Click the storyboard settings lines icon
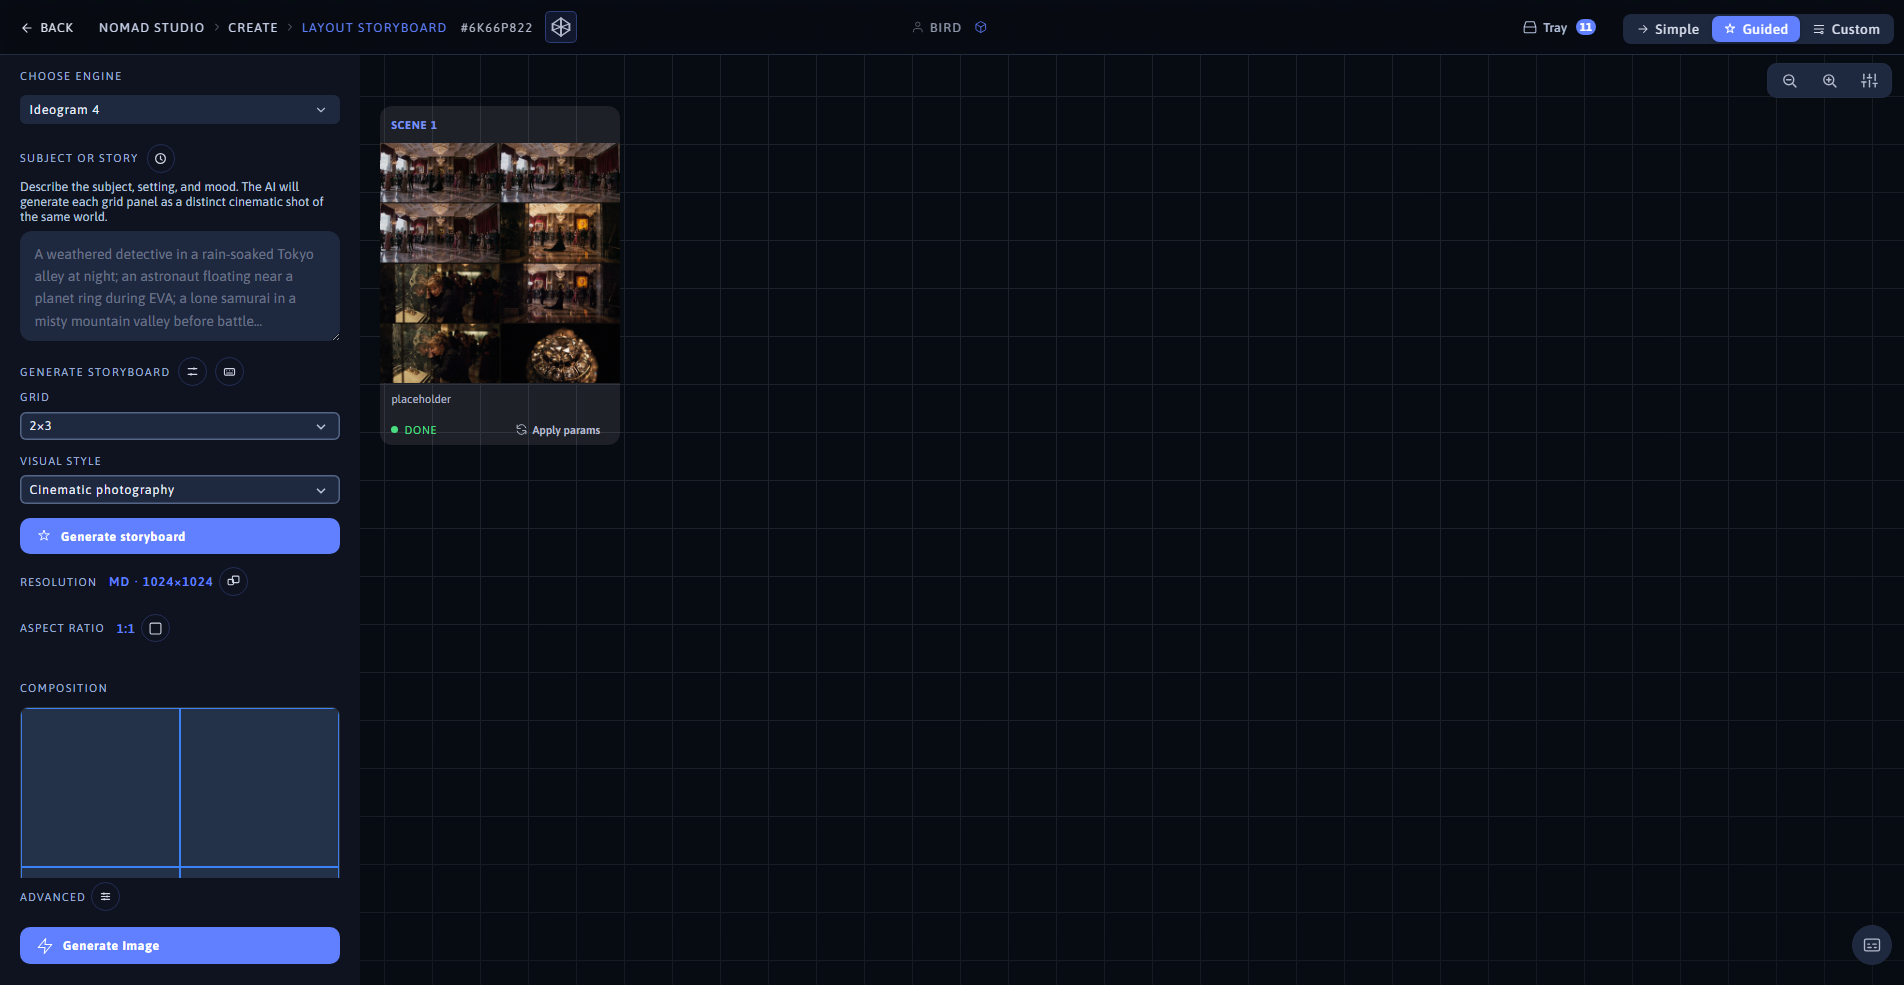 coord(192,371)
